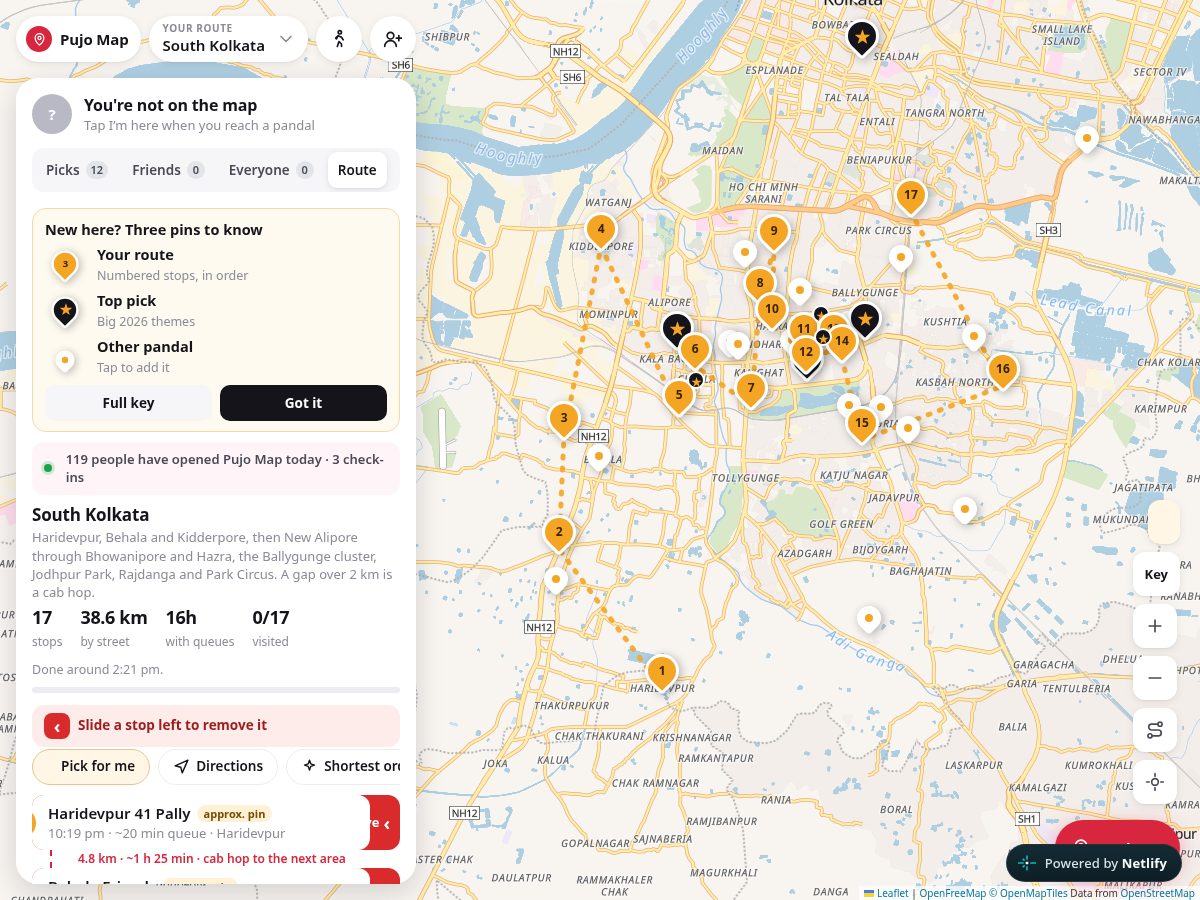Open Directions for the route
The width and height of the screenshot is (1200, 900).
(218, 767)
